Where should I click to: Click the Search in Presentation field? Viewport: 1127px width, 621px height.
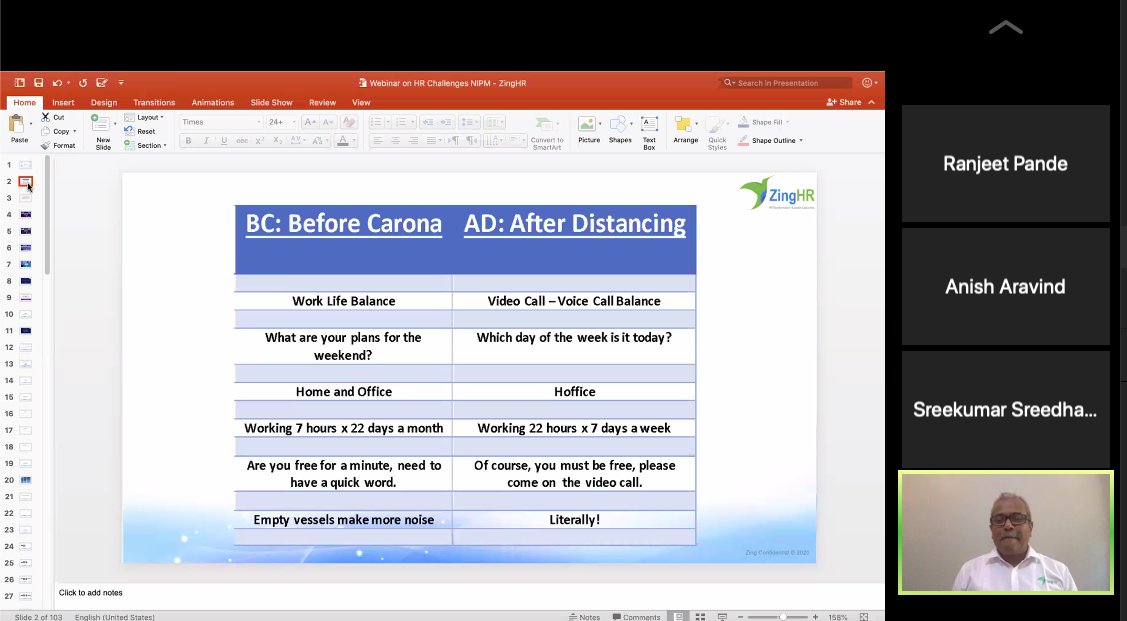786,83
